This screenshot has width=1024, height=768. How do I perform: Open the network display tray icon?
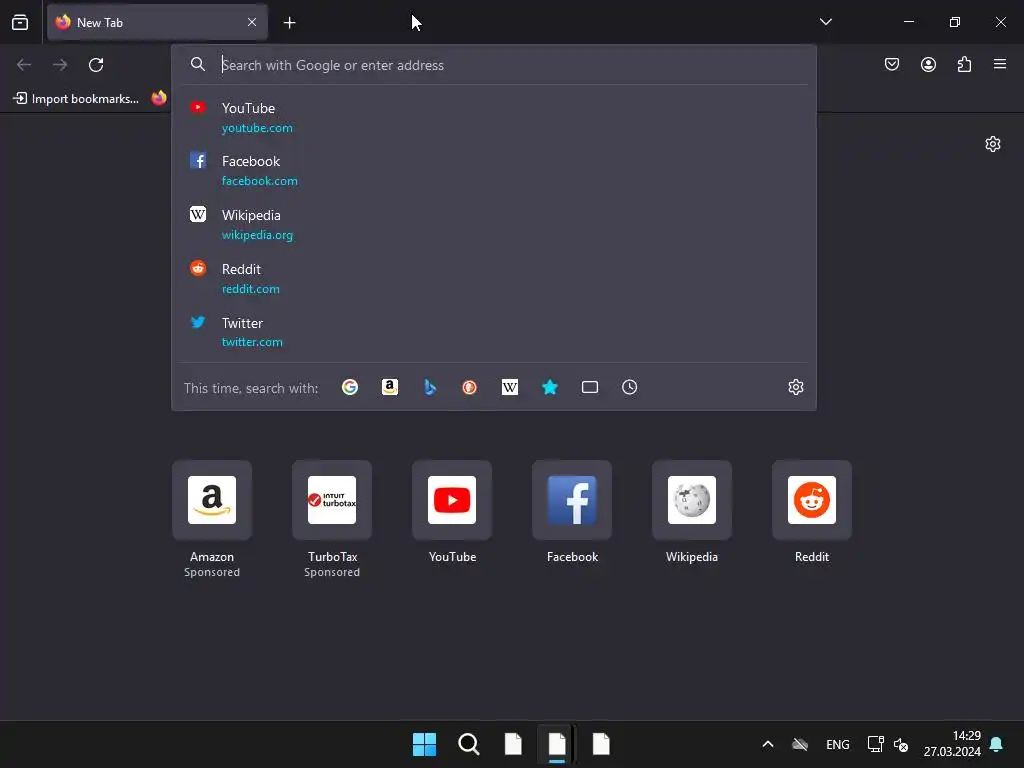pos(875,744)
